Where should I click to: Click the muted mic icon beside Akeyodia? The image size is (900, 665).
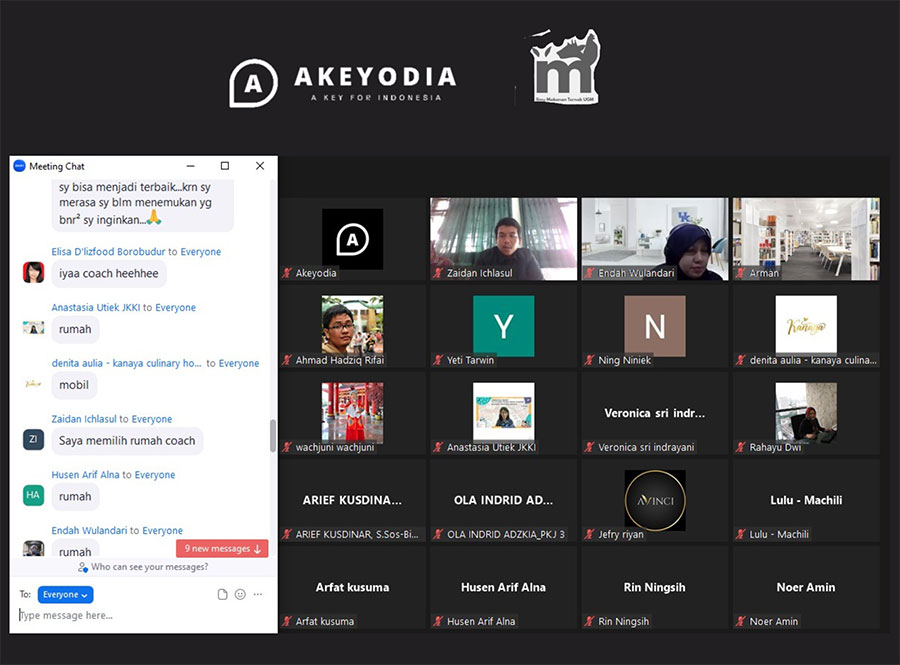(287, 273)
